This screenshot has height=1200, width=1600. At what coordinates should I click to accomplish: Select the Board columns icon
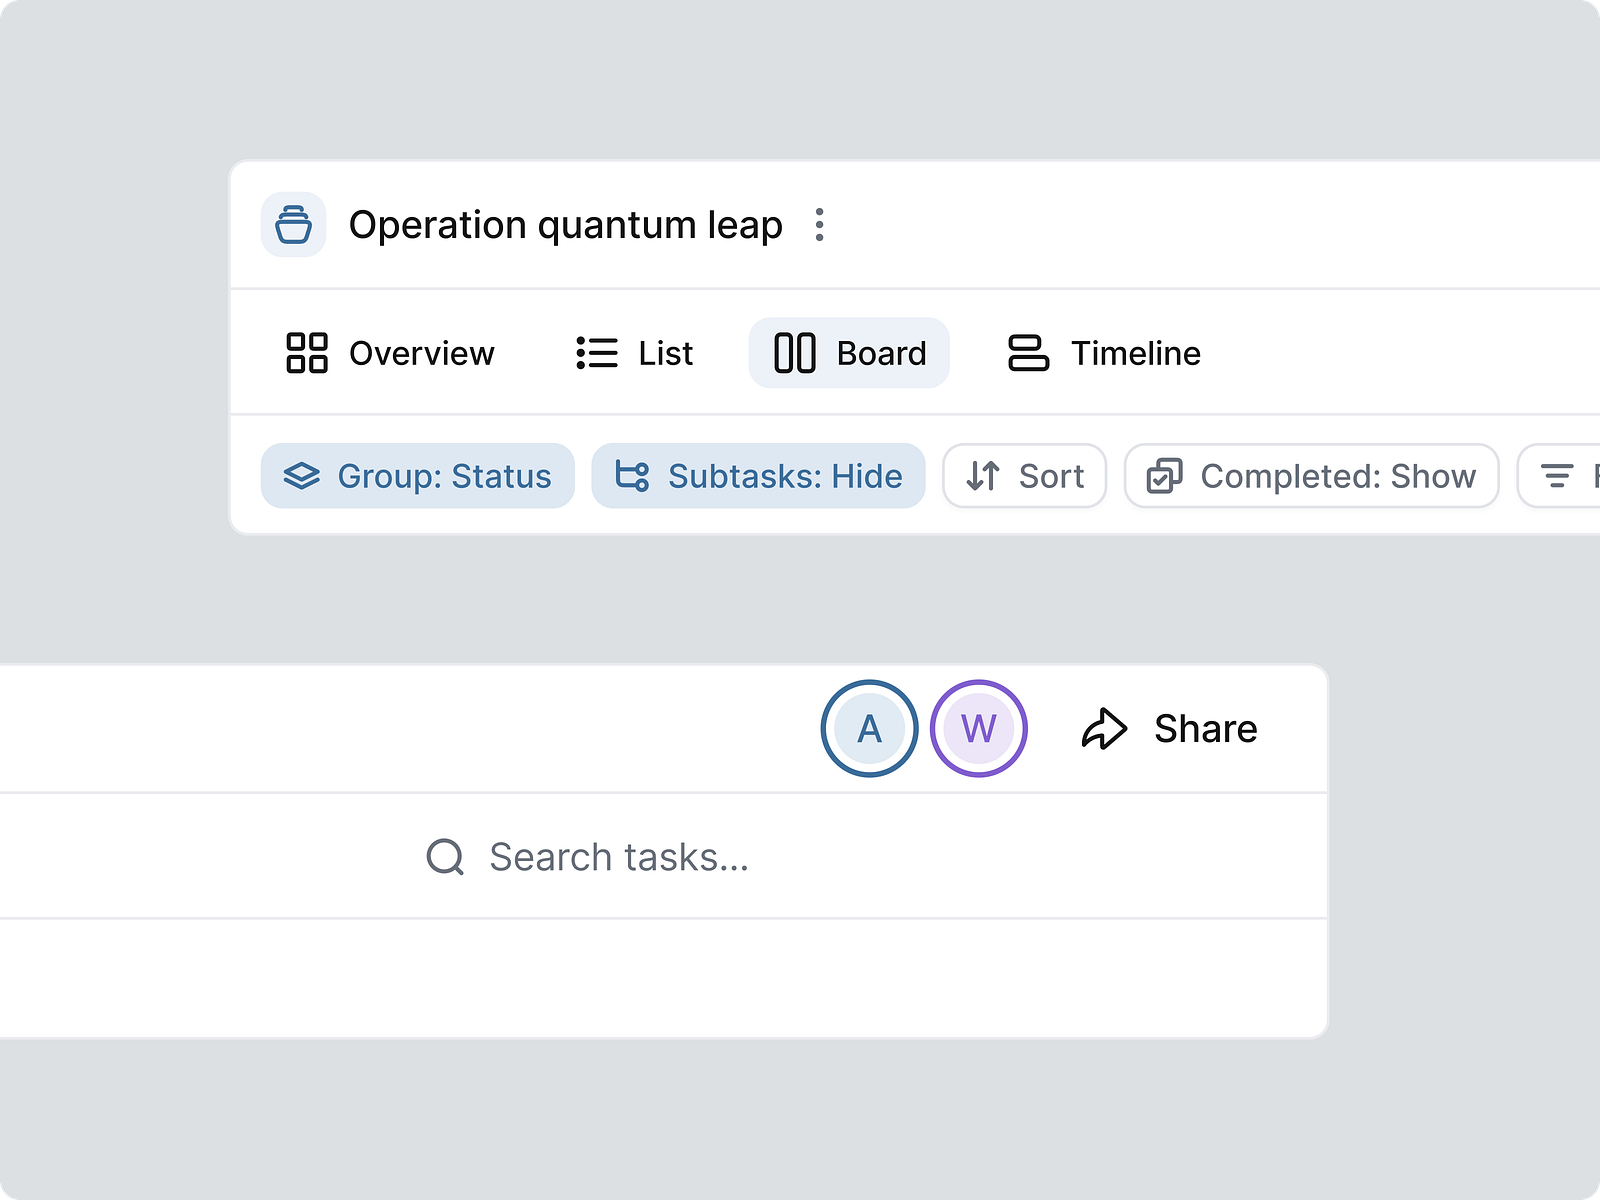(x=793, y=353)
